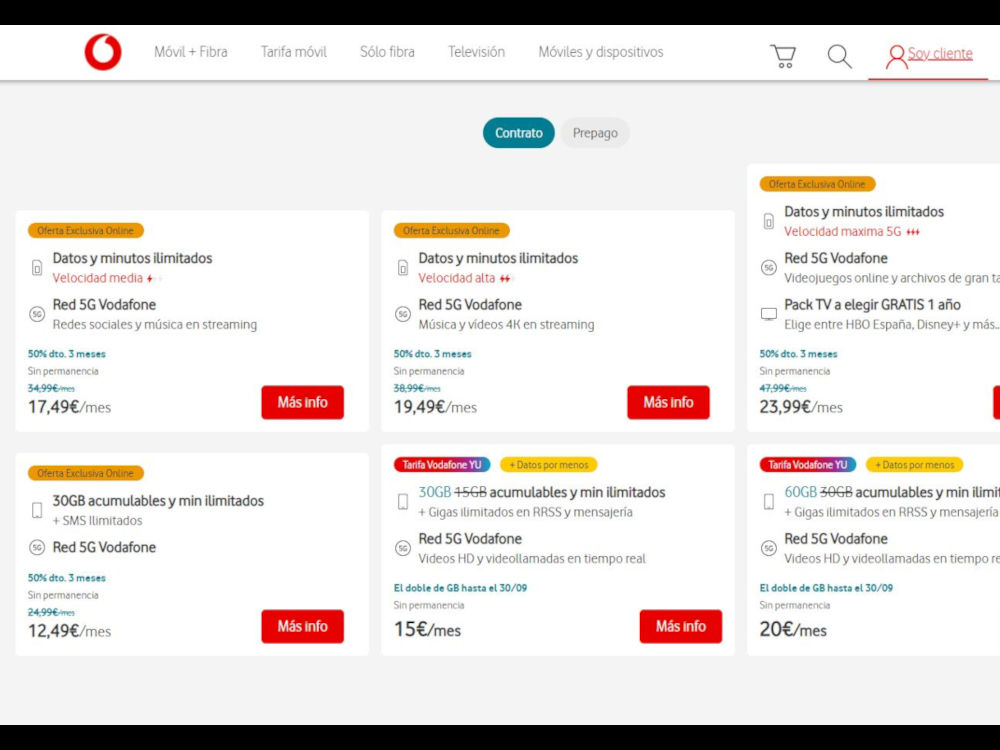Click SIM icon in 19,49€ plan card
The height and width of the screenshot is (750, 1000).
(402, 267)
